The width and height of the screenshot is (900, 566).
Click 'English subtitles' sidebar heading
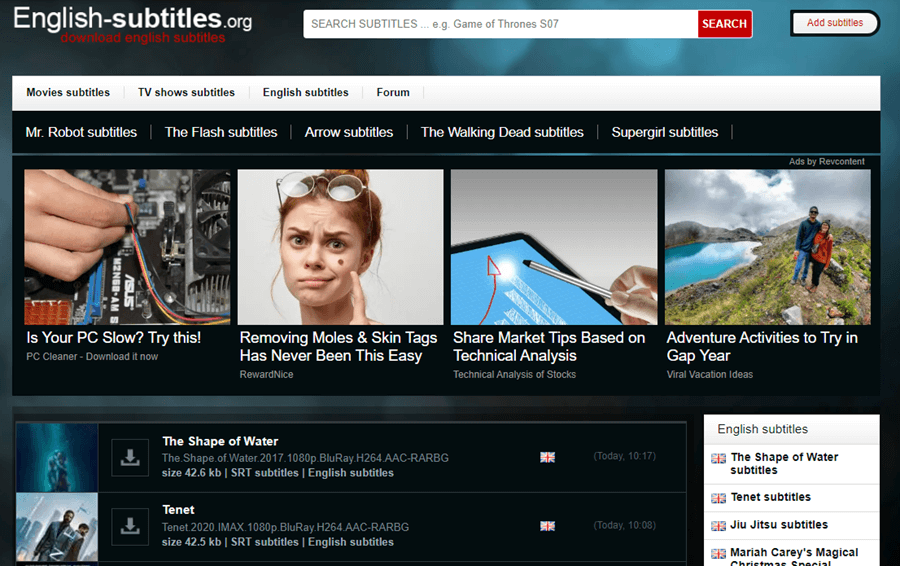(762, 429)
